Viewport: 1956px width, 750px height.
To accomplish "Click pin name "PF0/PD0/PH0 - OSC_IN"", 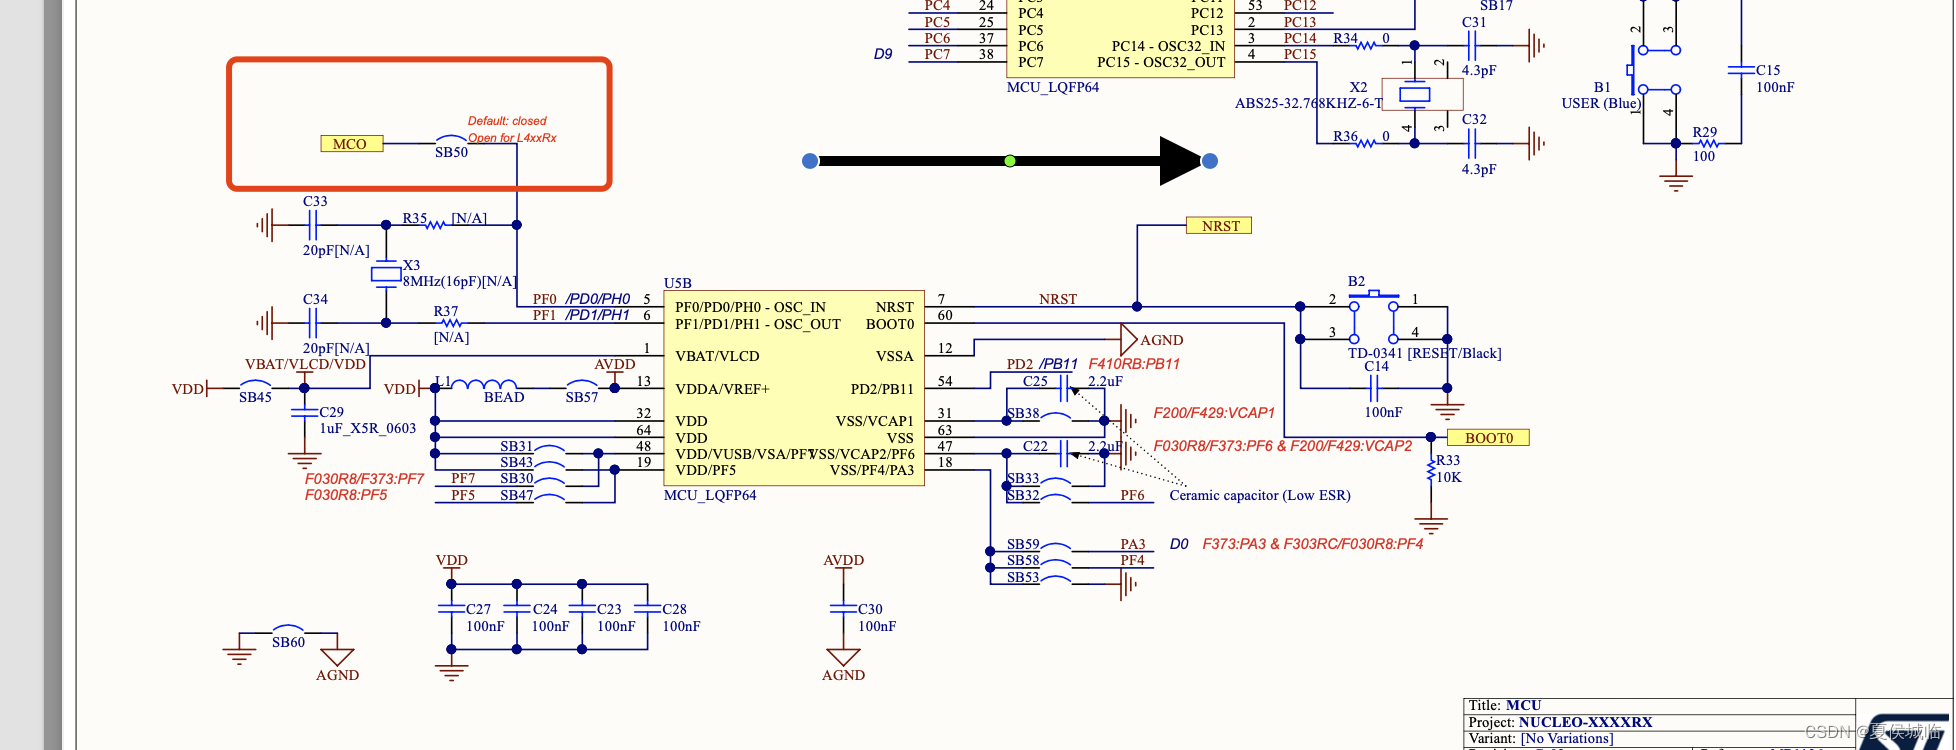I will pos(750,307).
